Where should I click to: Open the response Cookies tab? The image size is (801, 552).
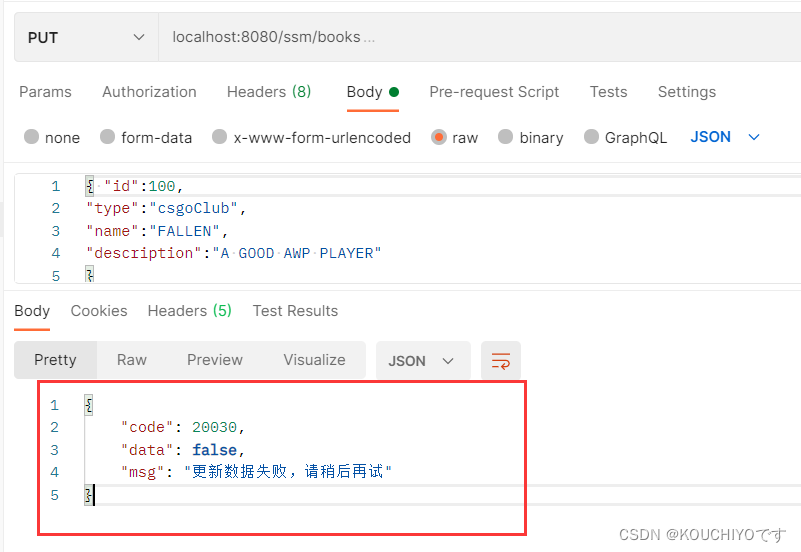pos(99,311)
